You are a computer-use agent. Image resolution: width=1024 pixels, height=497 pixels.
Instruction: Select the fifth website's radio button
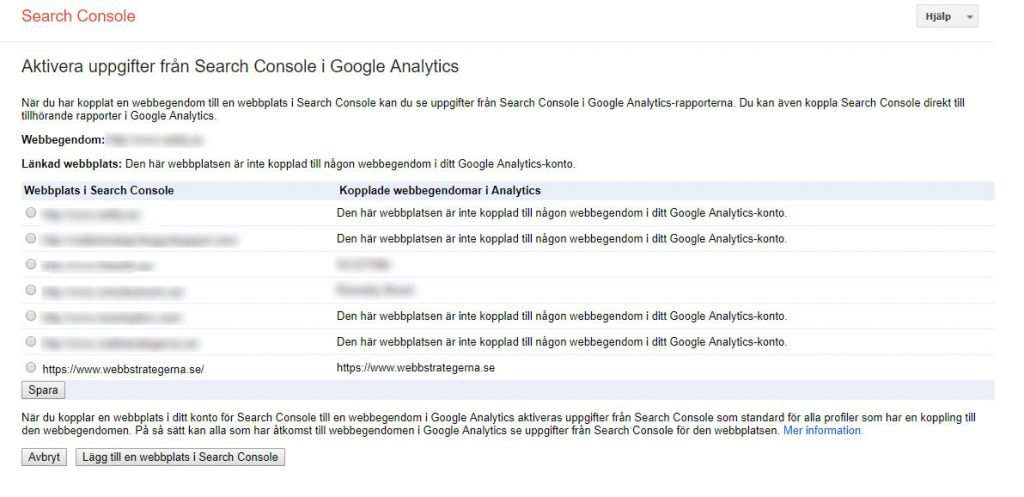pos(32,316)
